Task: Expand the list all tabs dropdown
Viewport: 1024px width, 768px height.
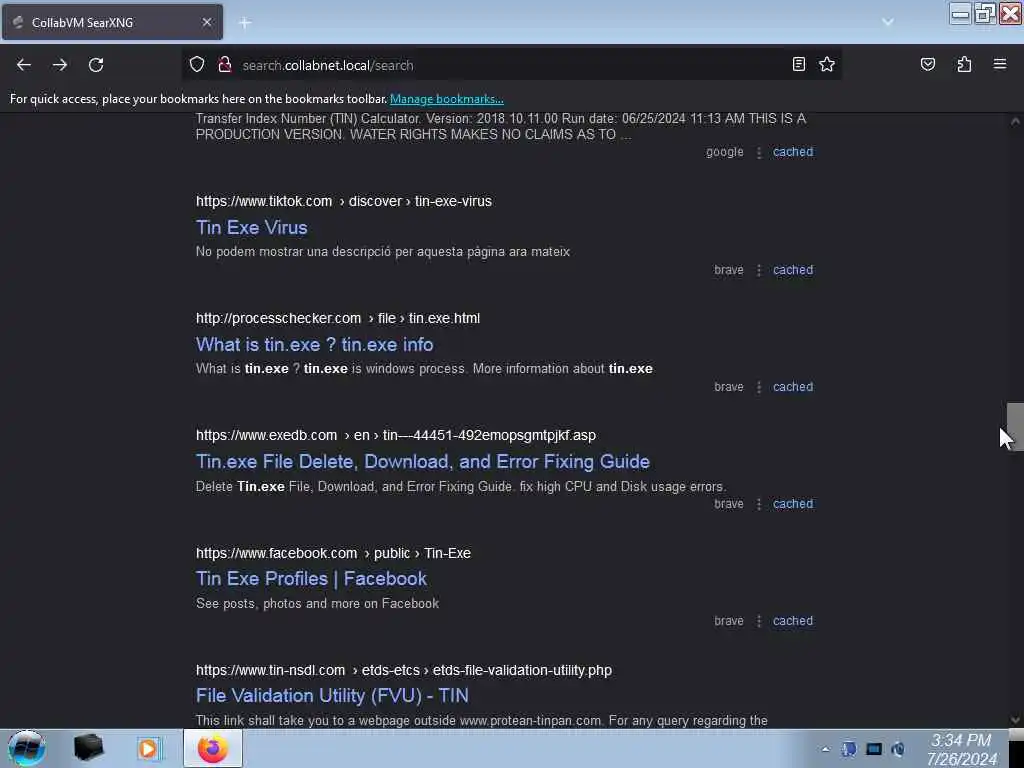Action: pos(888,22)
